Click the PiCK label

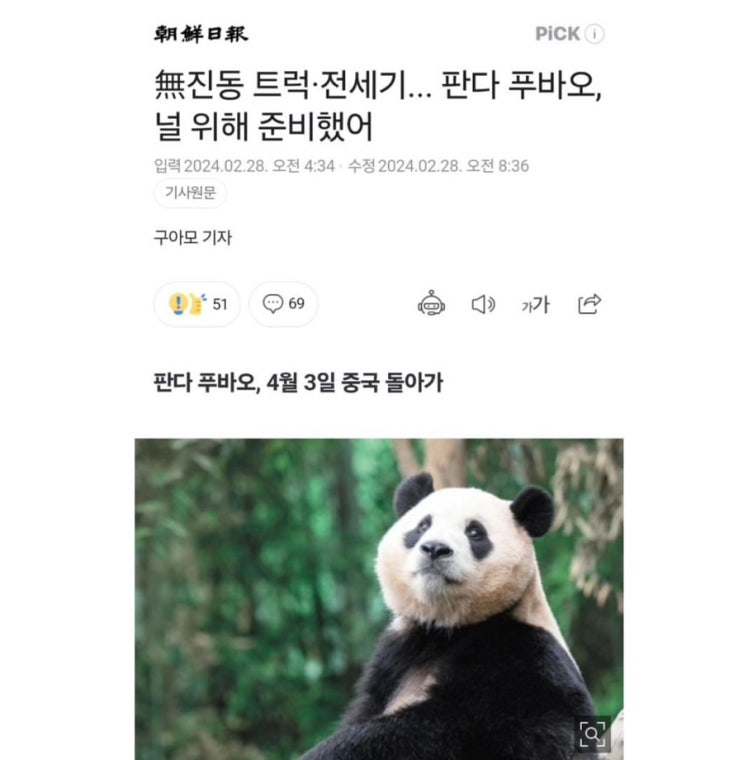pos(557,34)
